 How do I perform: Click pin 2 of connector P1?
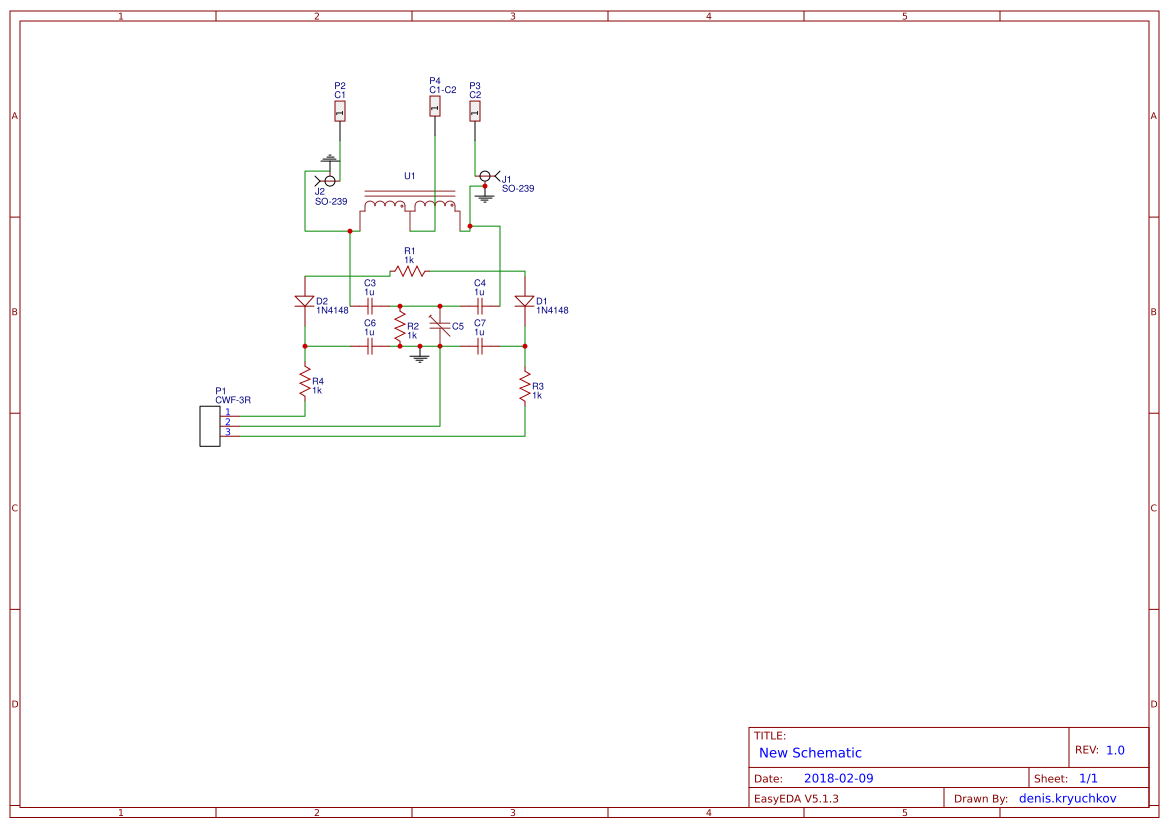[228, 422]
